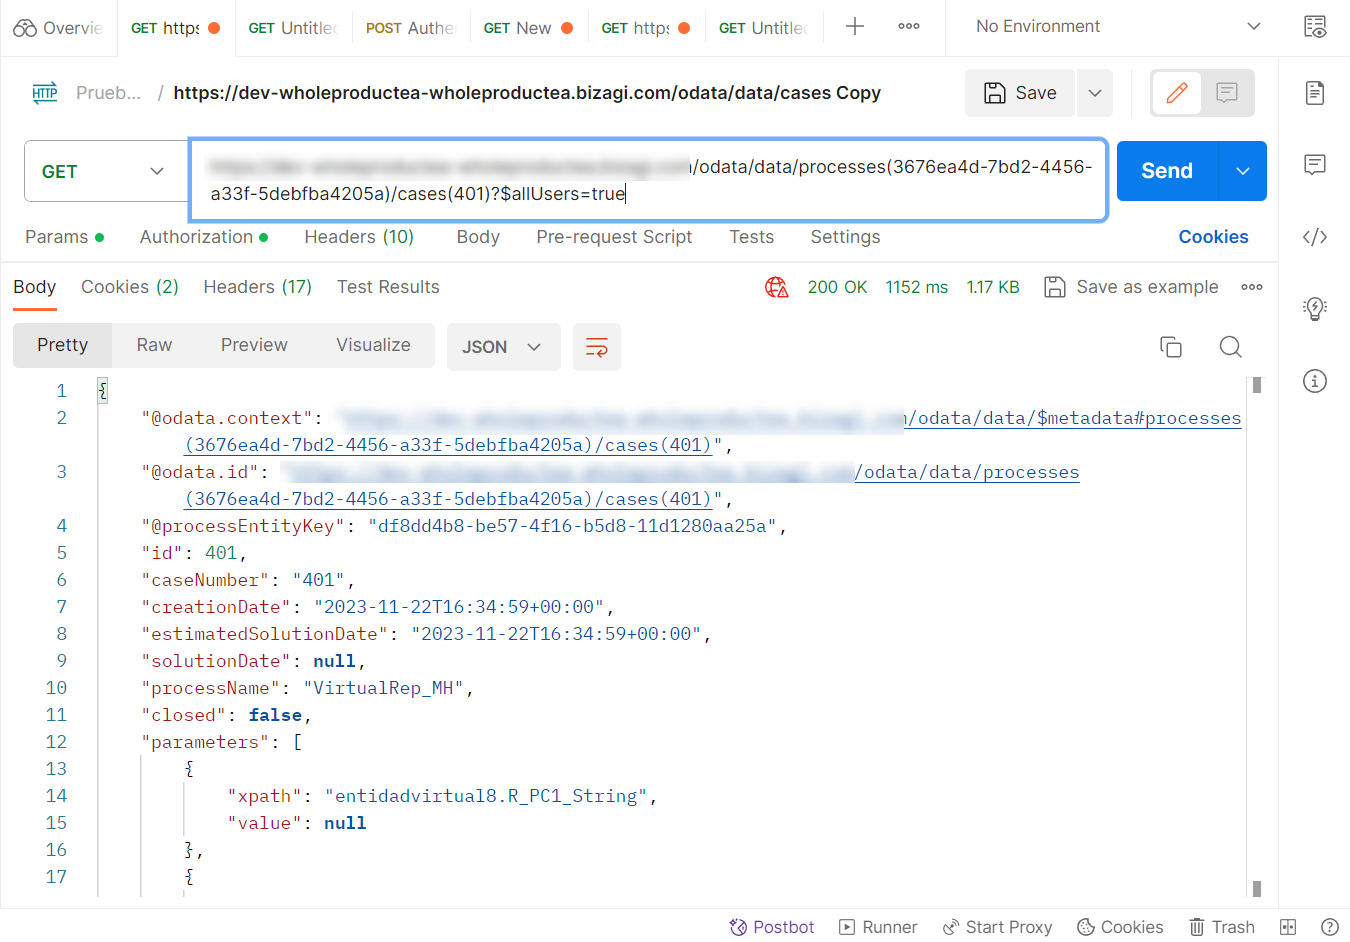This screenshot has height=942, width=1350.
Task: Toggle line wrap icon
Action: (x=597, y=347)
